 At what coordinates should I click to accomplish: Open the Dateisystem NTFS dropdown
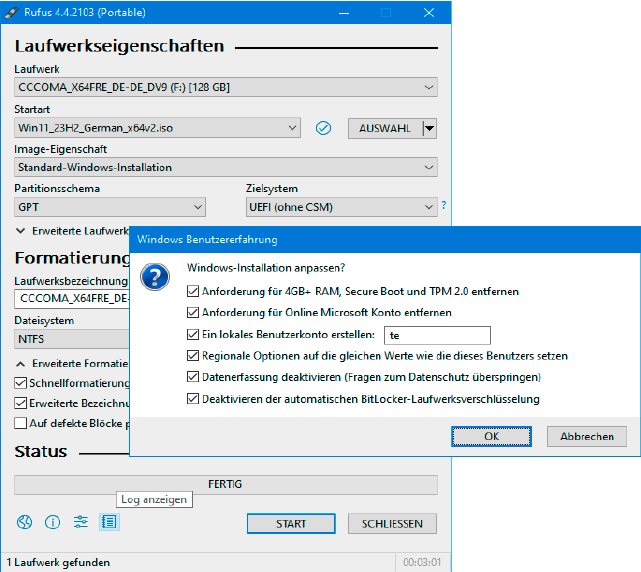tap(72, 339)
